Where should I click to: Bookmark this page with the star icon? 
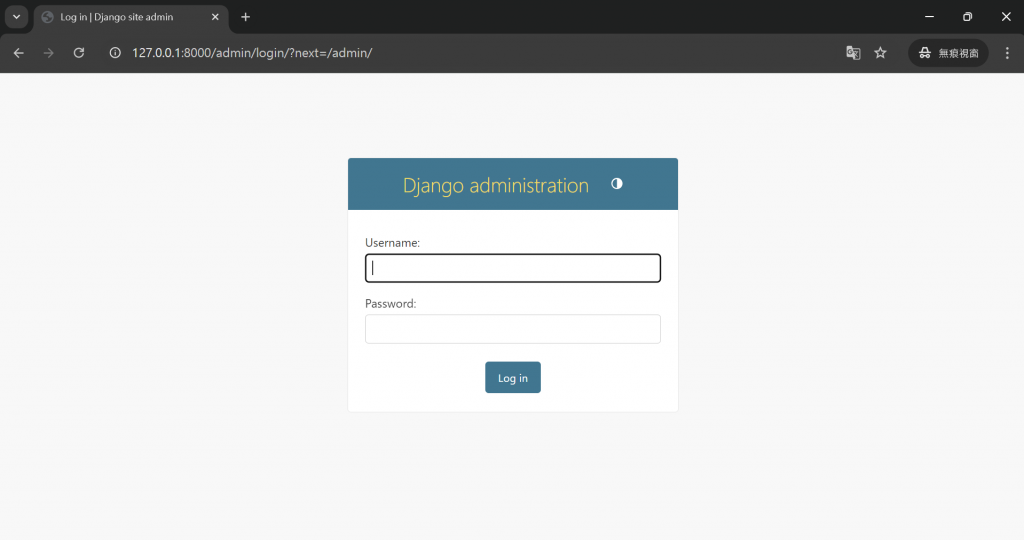tap(880, 53)
